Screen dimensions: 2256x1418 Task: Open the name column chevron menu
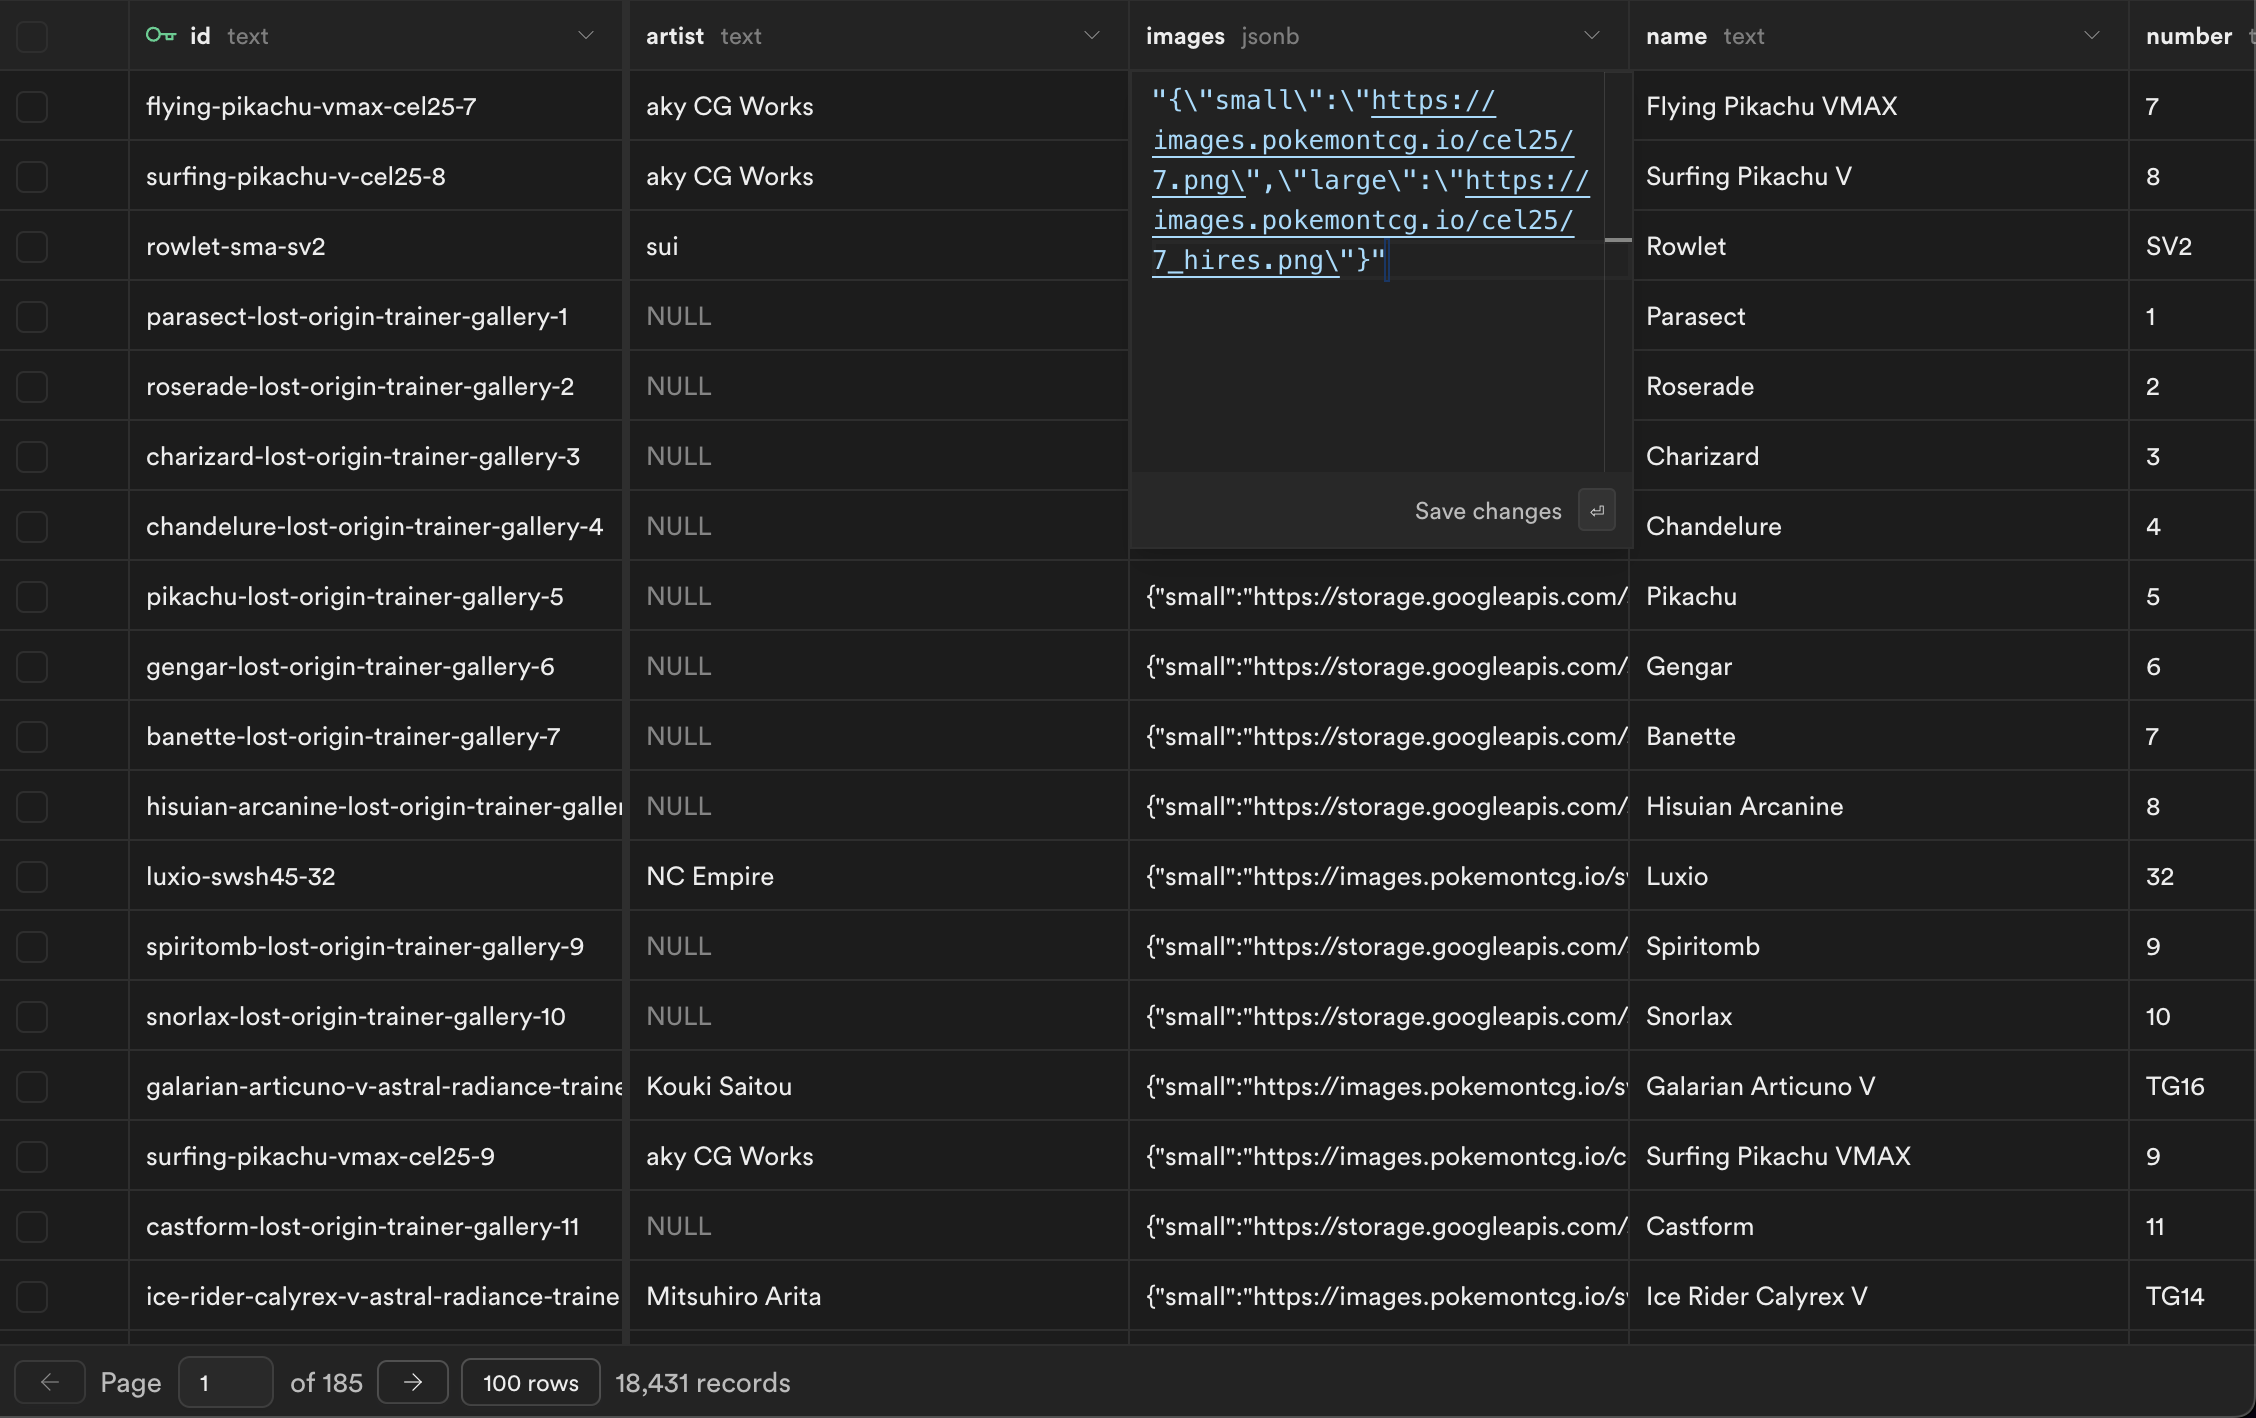coord(2092,35)
